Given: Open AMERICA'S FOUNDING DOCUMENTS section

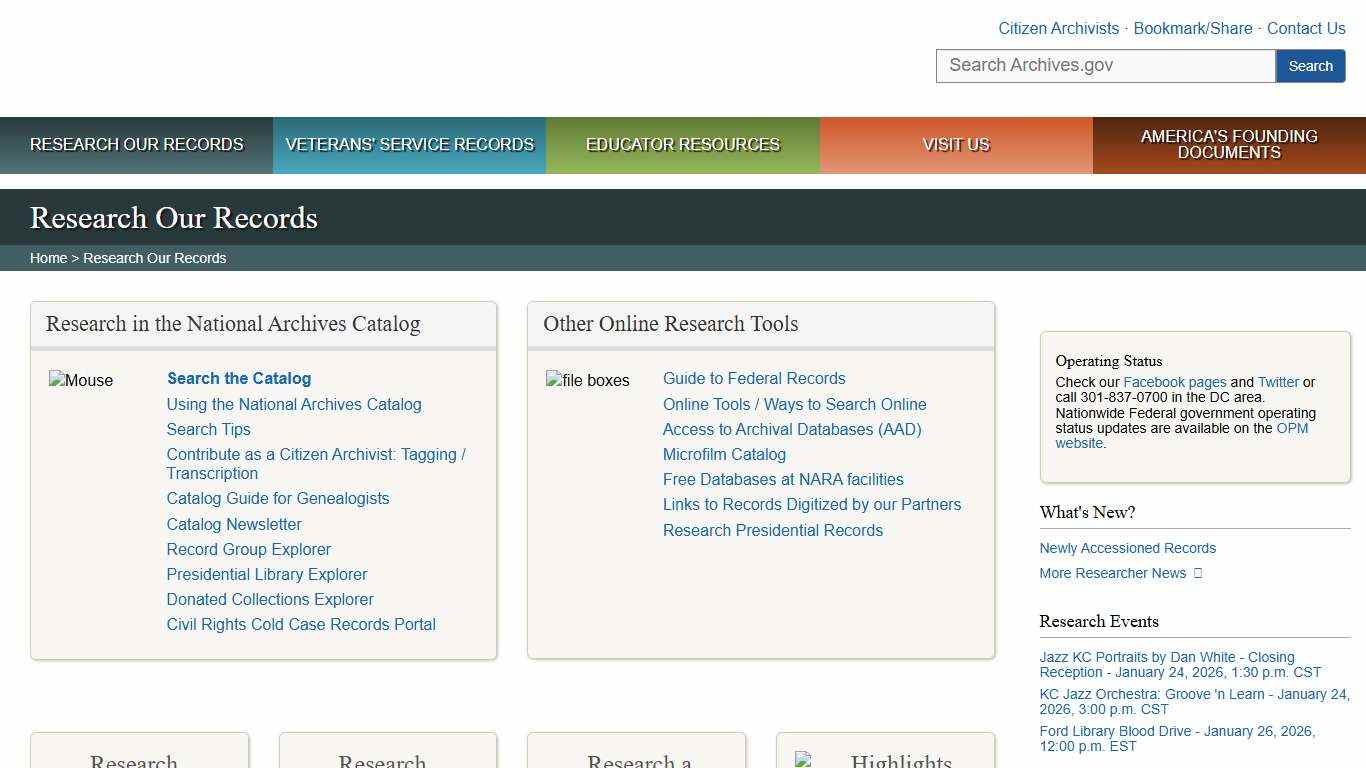Looking at the screenshot, I should (1228, 145).
